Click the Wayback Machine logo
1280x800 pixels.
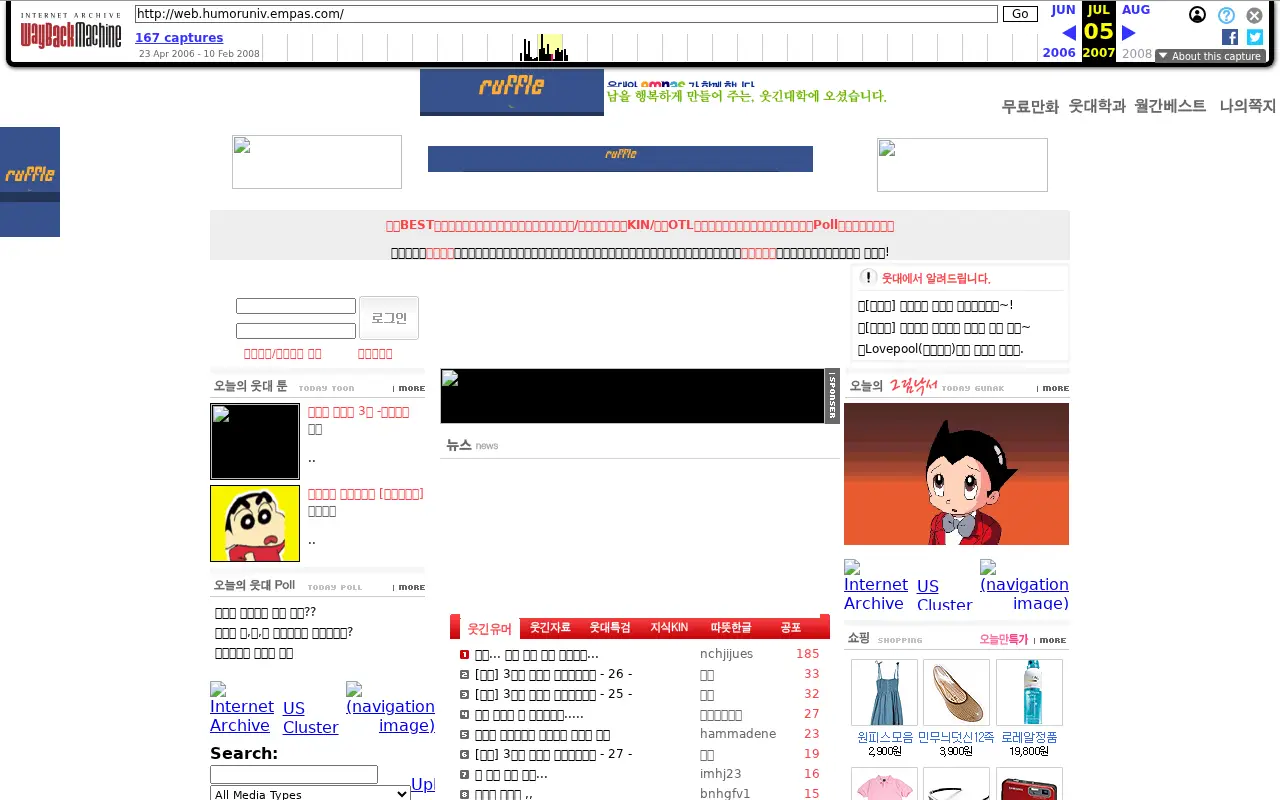(x=71, y=30)
